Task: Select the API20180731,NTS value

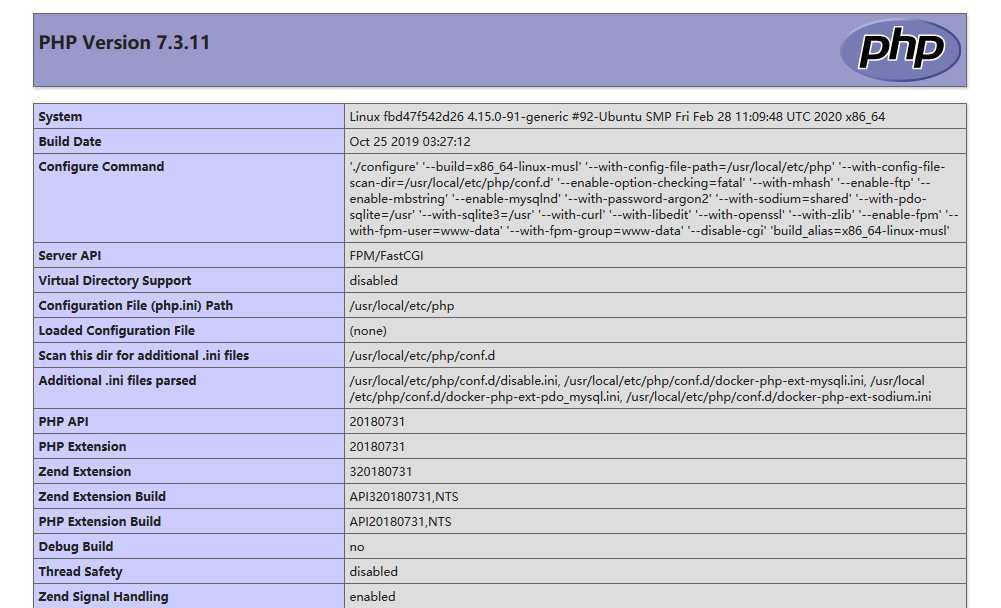Action: click(400, 521)
